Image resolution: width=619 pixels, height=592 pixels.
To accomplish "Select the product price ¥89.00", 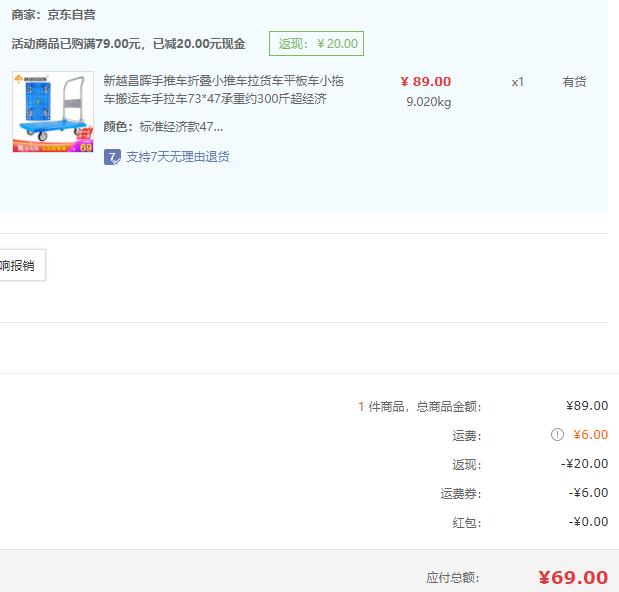I will click(426, 82).
